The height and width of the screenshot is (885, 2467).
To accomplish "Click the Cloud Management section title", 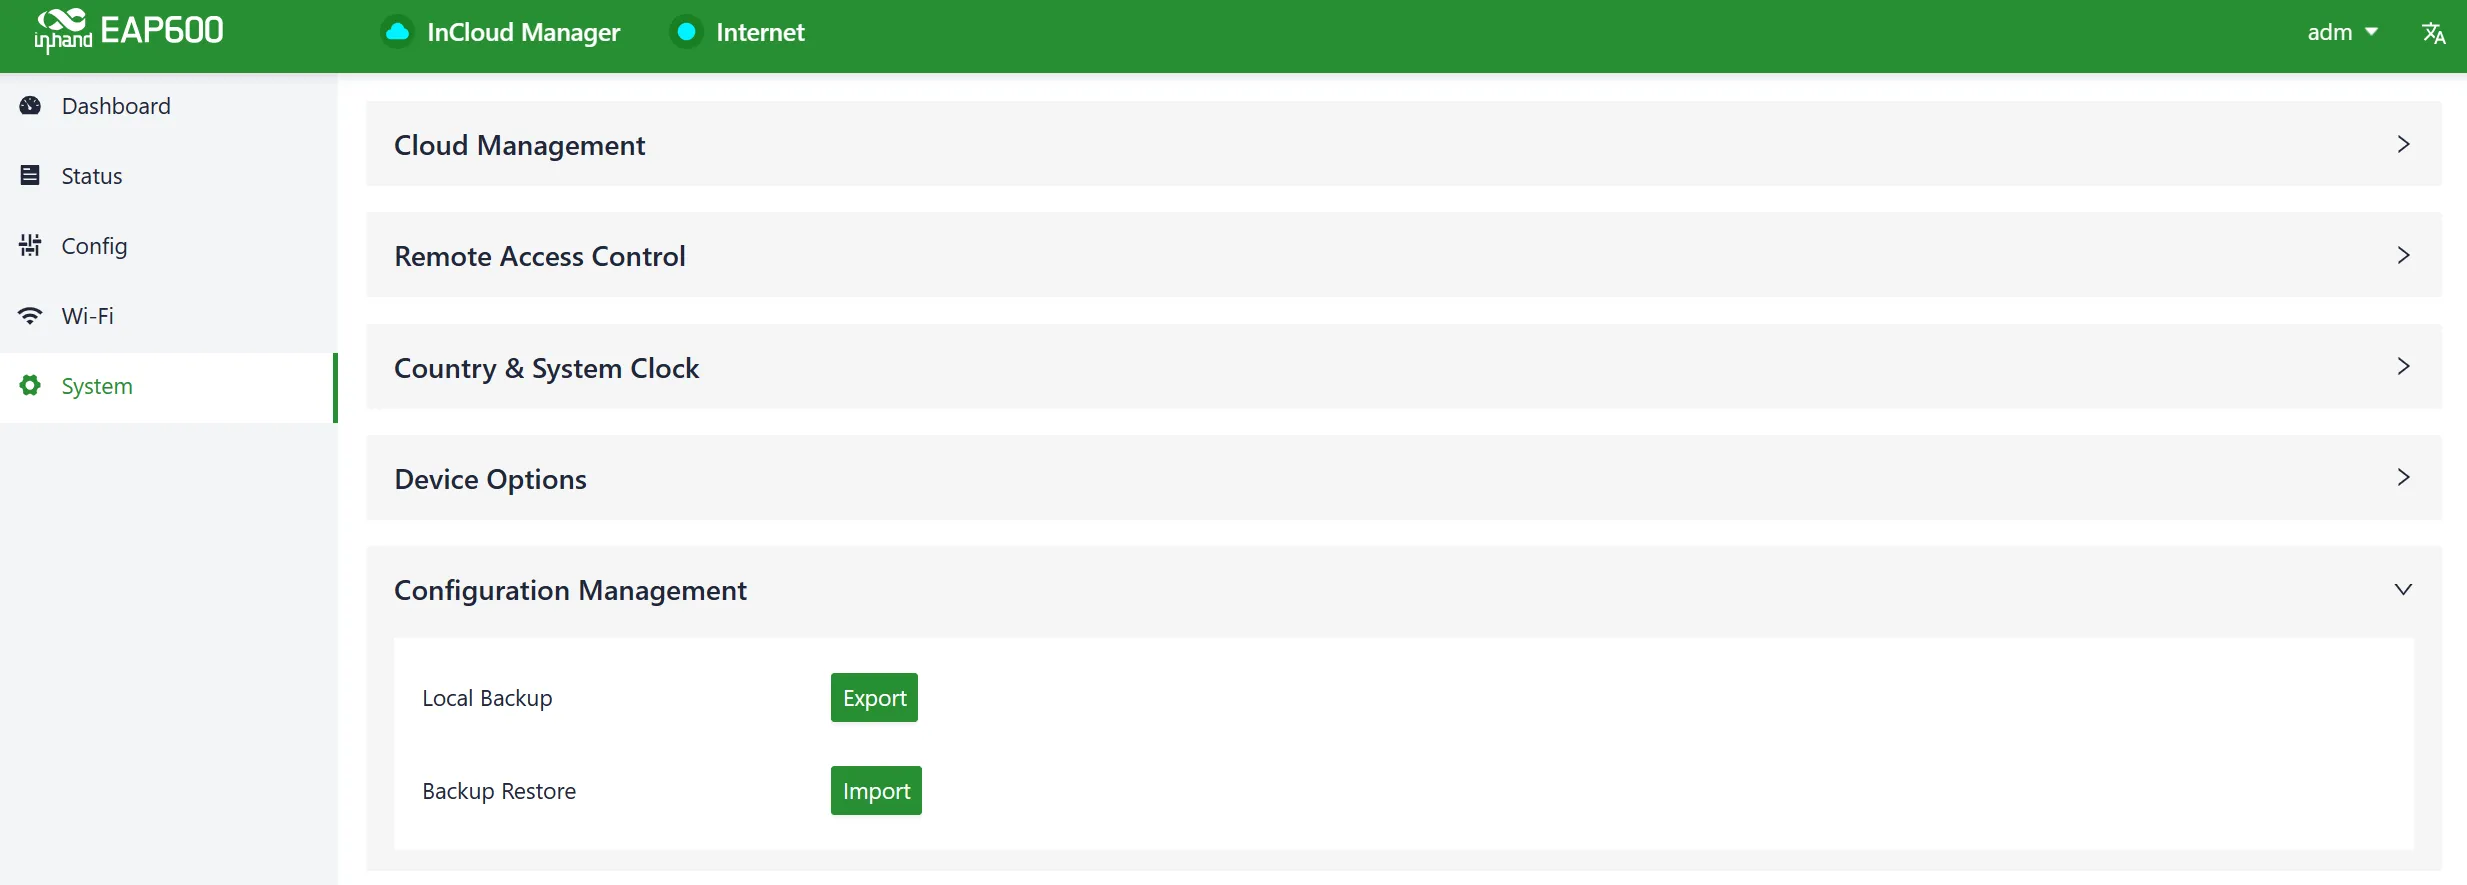I will (520, 146).
